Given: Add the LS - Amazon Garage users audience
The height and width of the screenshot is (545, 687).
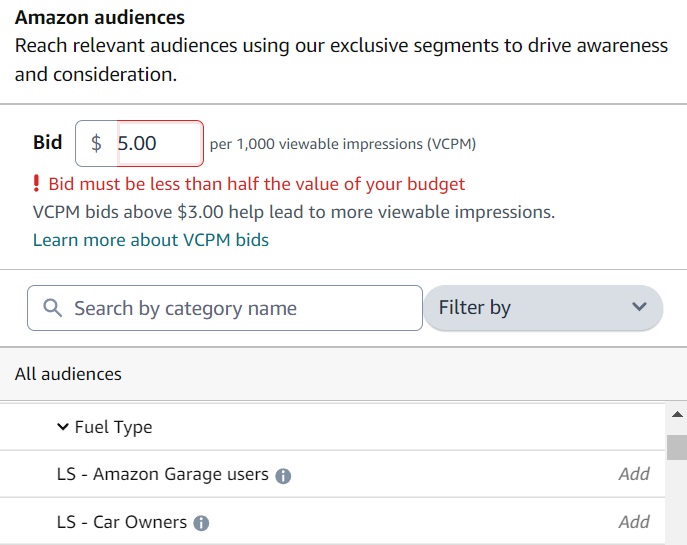Looking at the screenshot, I should point(633,474).
